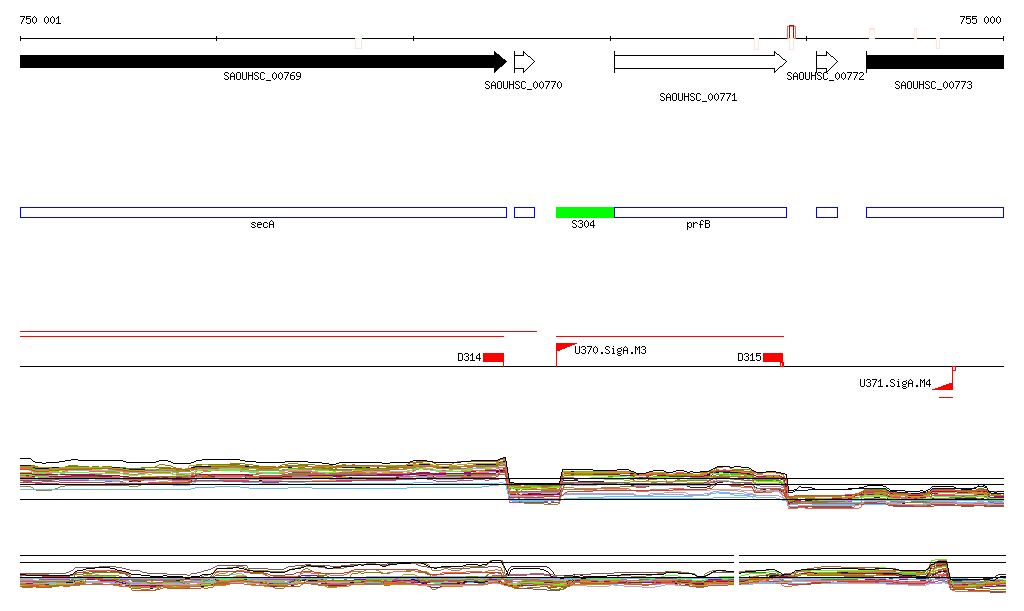Click the S304 label
The height and width of the screenshot is (611, 1024).
(583, 225)
